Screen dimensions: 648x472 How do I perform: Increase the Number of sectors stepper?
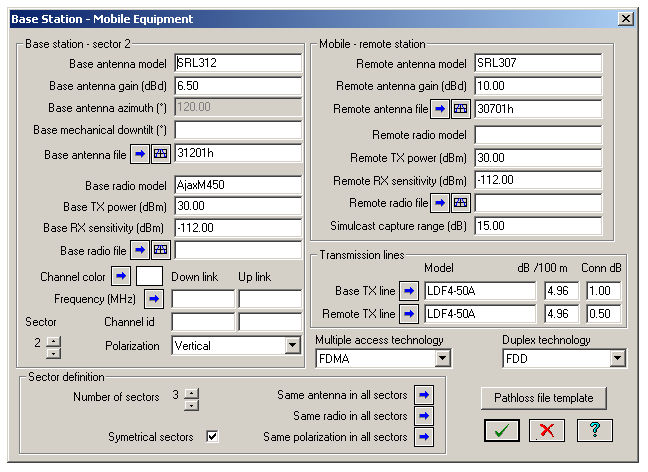point(192,391)
